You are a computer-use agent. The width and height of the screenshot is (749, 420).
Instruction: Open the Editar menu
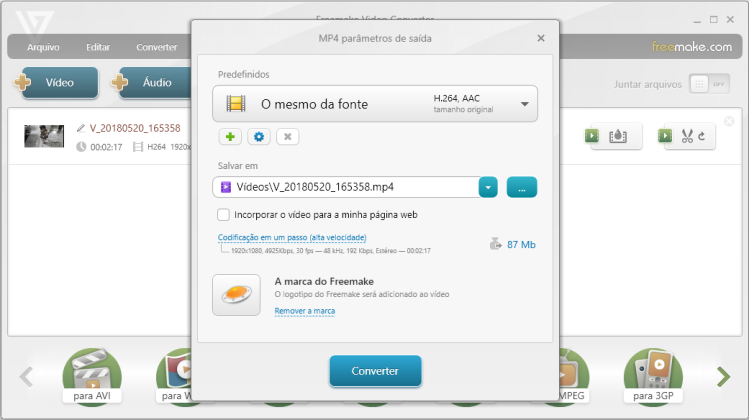[98, 47]
